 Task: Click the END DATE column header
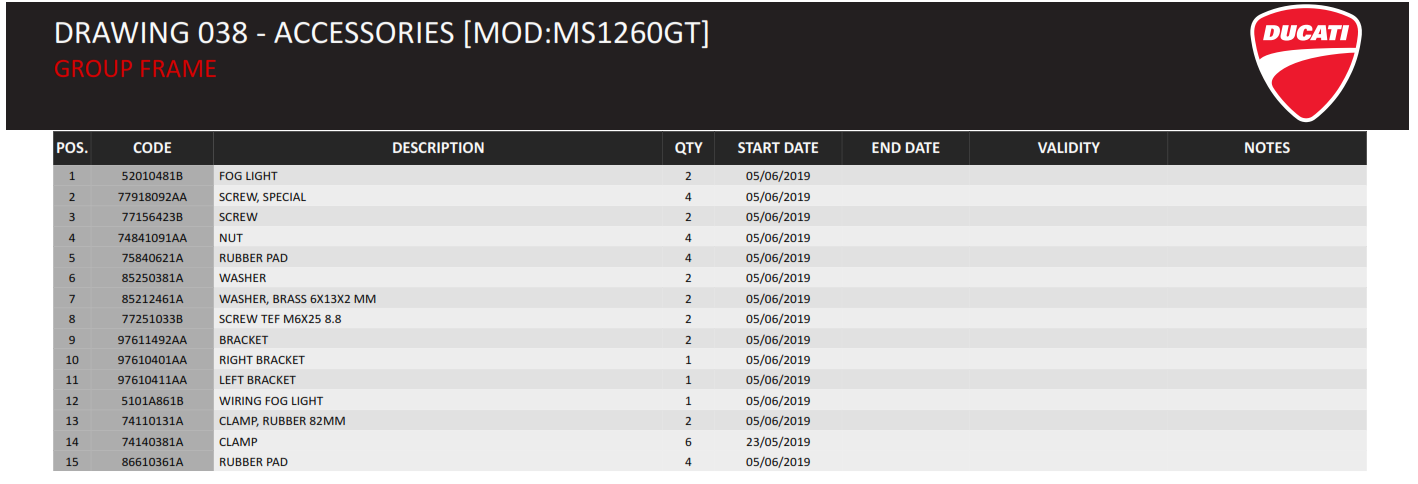905,148
